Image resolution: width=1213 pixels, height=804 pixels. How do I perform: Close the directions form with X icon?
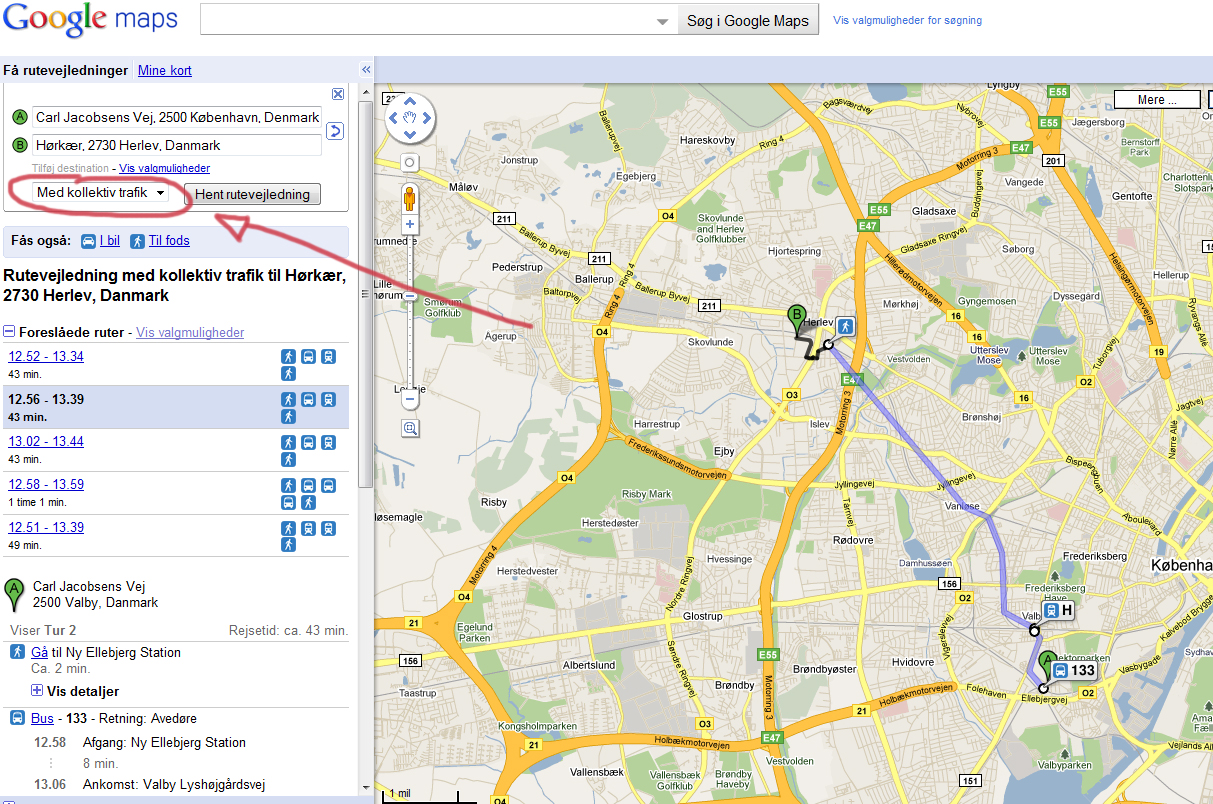tap(338, 94)
